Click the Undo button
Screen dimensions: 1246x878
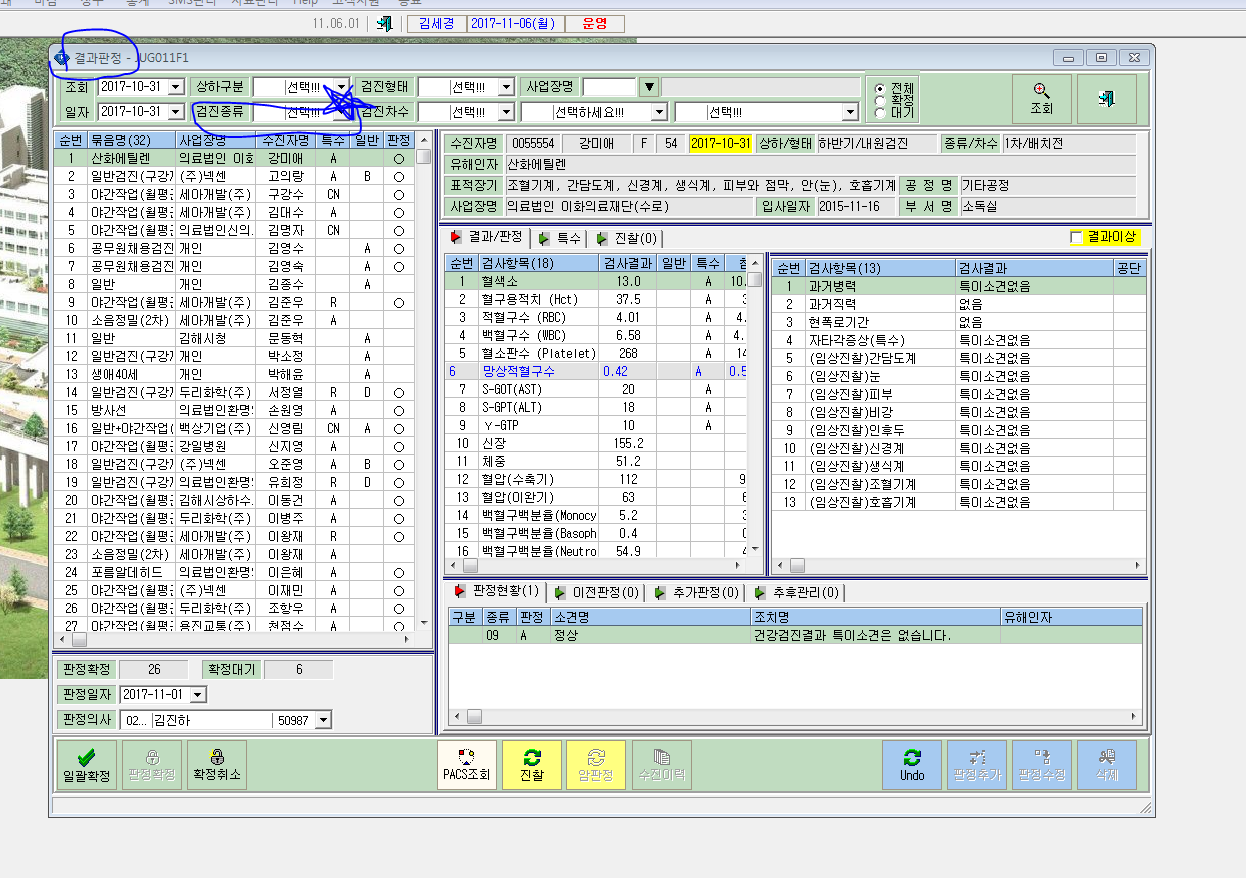912,765
